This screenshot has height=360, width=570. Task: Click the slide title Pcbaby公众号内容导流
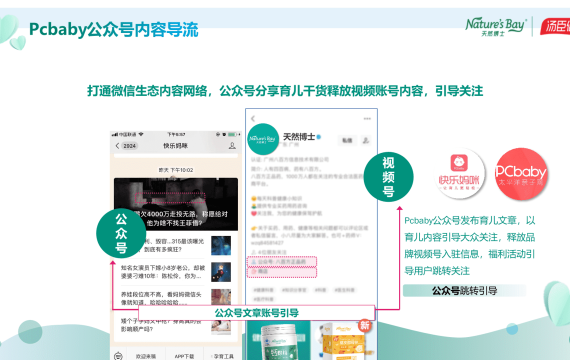coord(114,29)
